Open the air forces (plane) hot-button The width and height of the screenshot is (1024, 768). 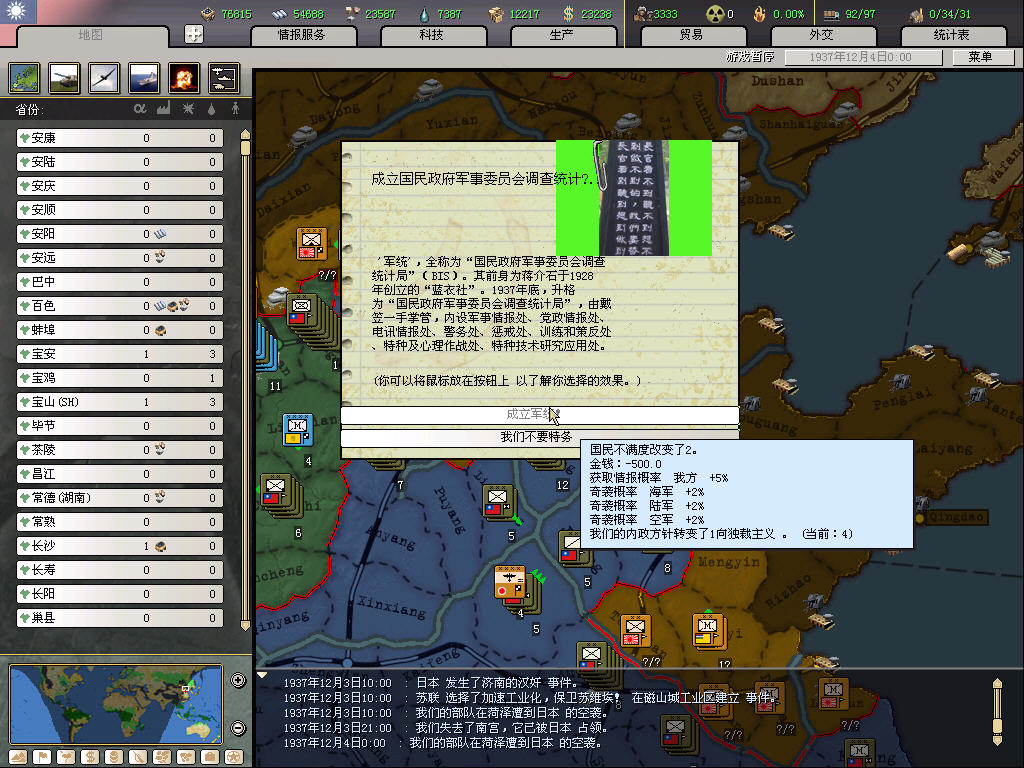coord(104,78)
